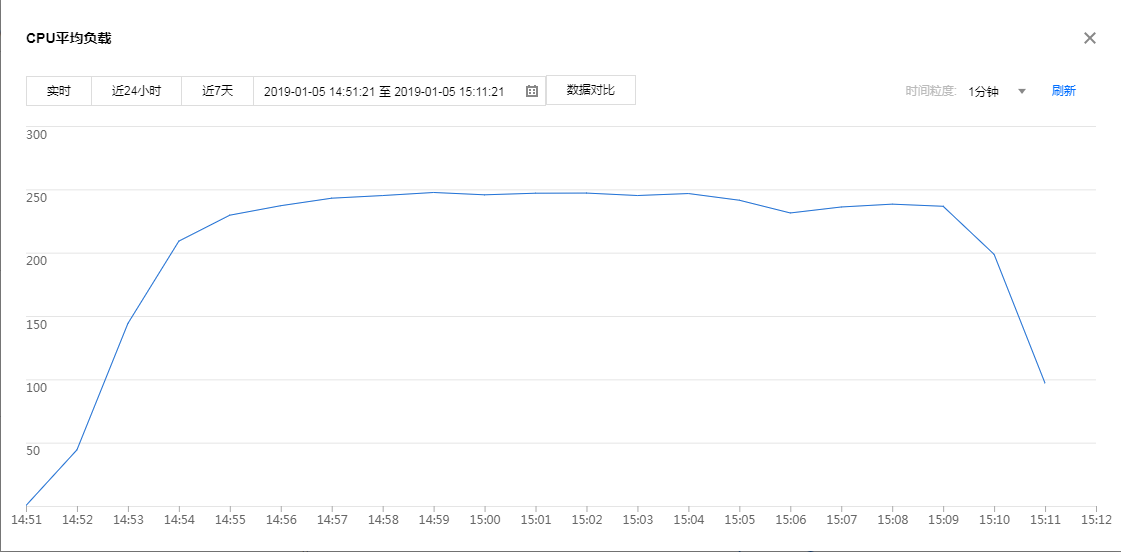Select the peak data point at 14:59
The width and height of the screenshot is (1121, 552).
click(434, 192)
